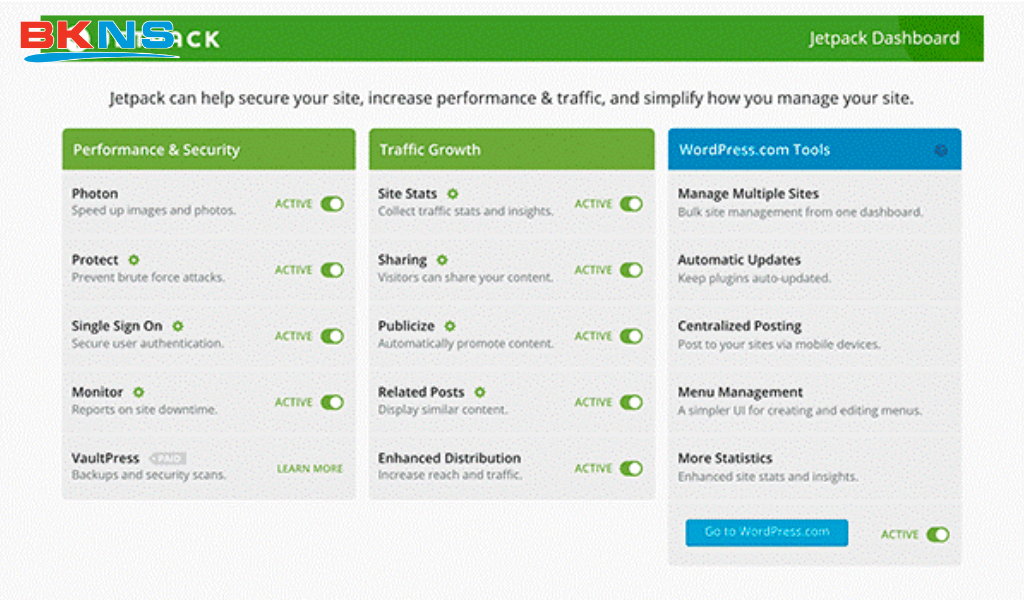Switch off the Monitor toggle
Image resolution: width=1024 pixels, height=600 pixels.
pyautogui.click(x=332, y=402)
